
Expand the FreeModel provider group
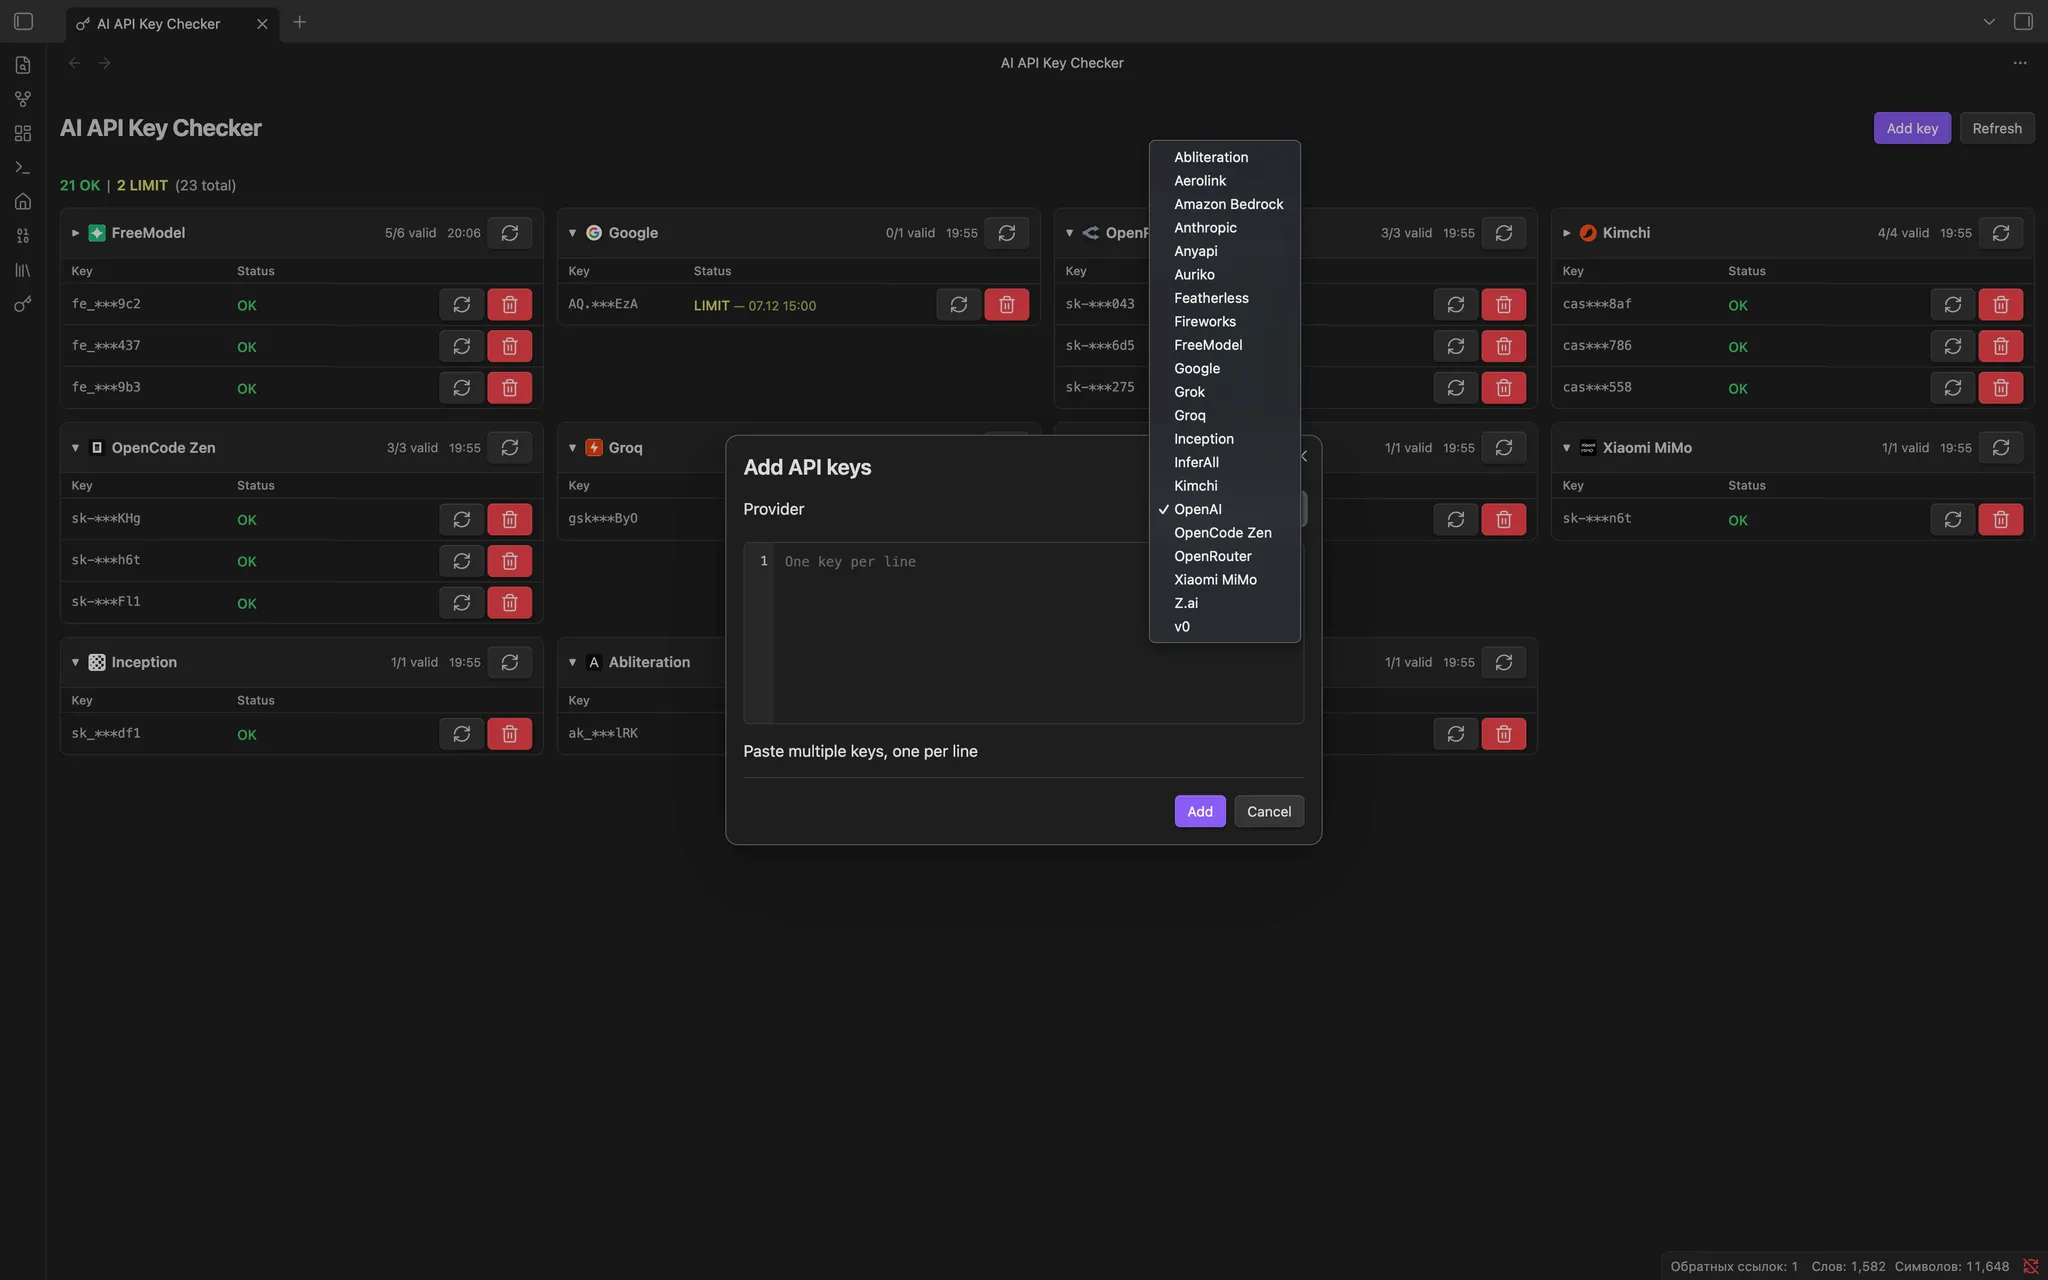(x=75, y=233)
